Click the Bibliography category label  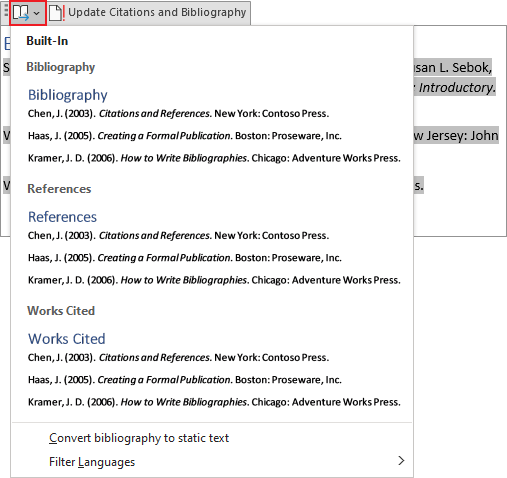click(x=61, y=67)
